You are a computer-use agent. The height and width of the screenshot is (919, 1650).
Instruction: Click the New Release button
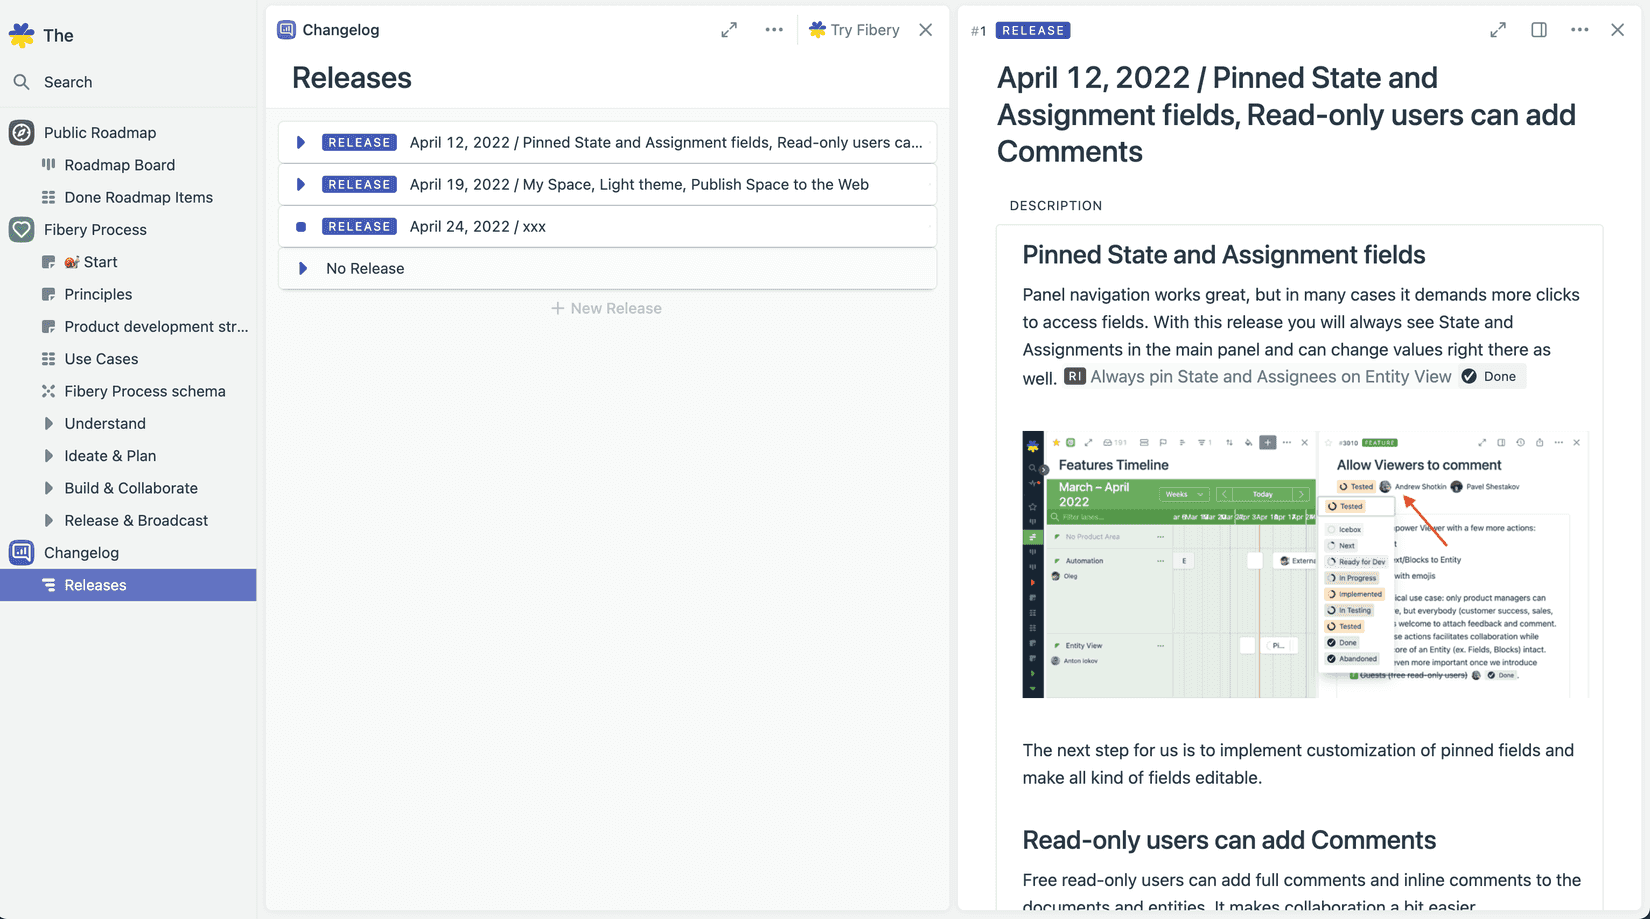click(606, 308)
